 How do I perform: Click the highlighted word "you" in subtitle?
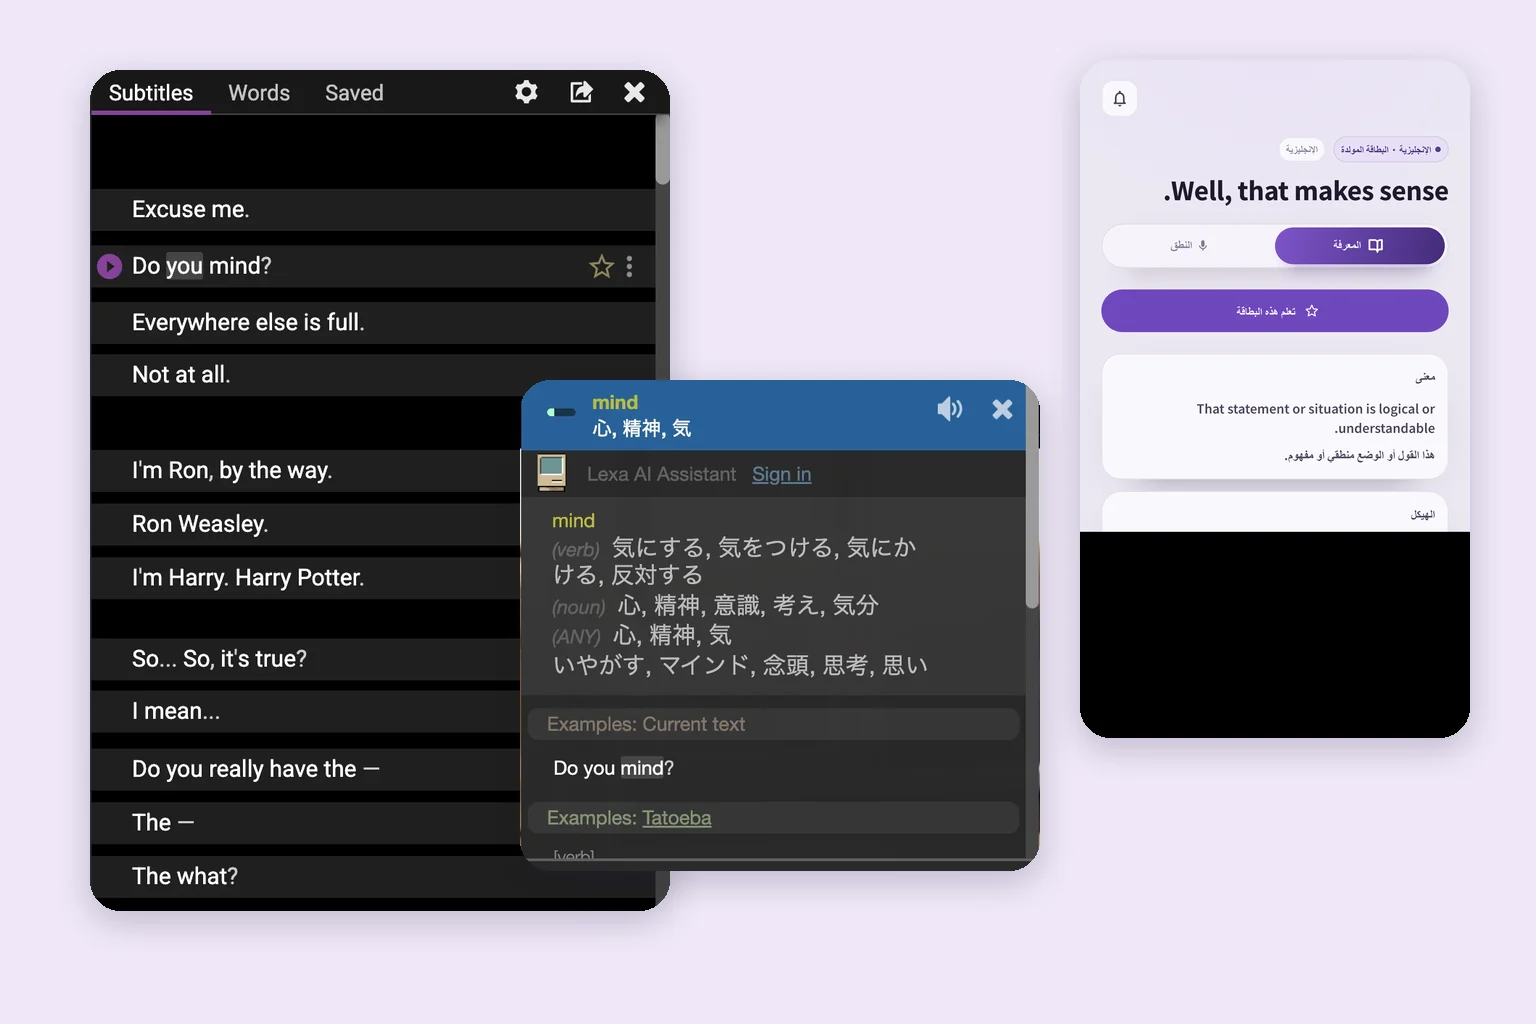click(x=184, y=266)
